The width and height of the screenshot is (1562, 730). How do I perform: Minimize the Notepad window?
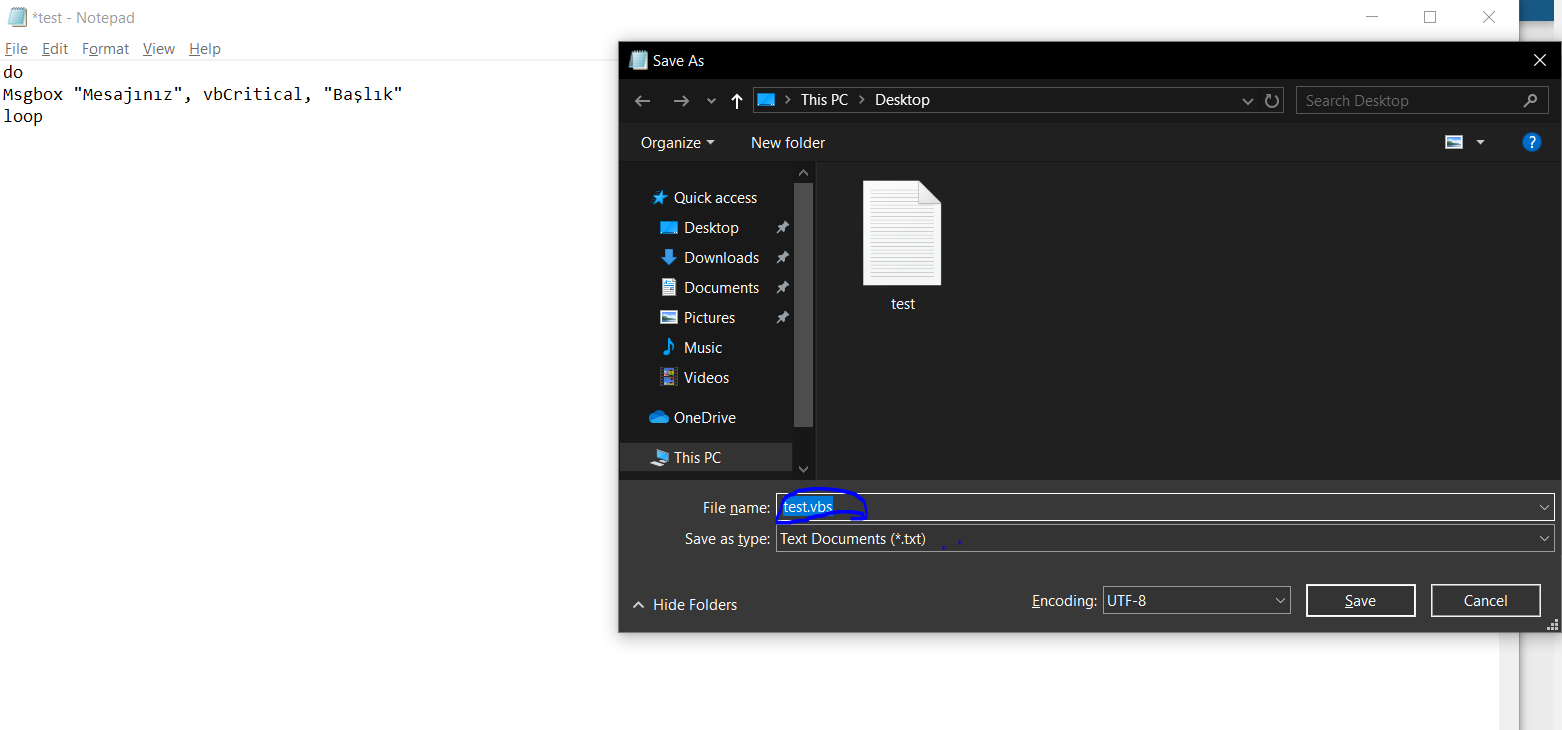click(x=1372, y=17)
